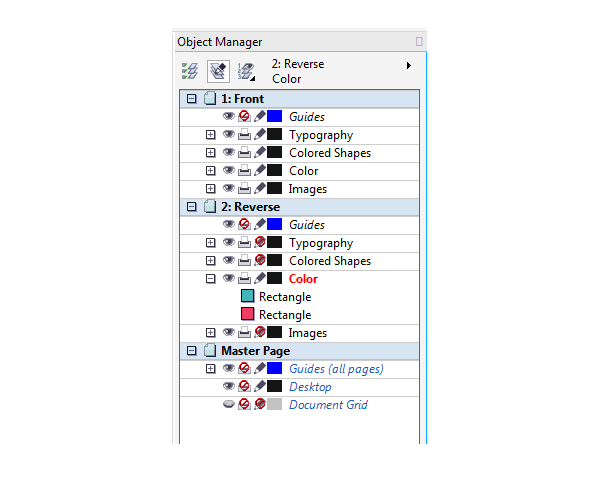
Task: Hide the Front Typography layer via eye
Action: click(x=229, y=134)
